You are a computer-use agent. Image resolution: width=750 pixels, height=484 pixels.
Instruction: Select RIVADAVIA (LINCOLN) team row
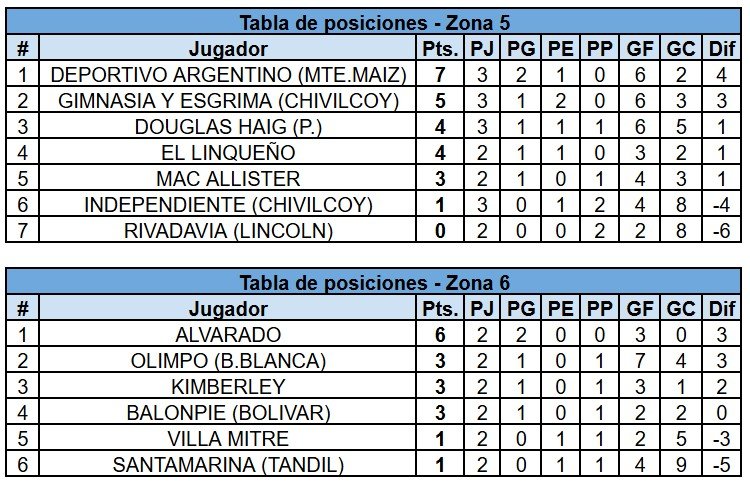374,230
